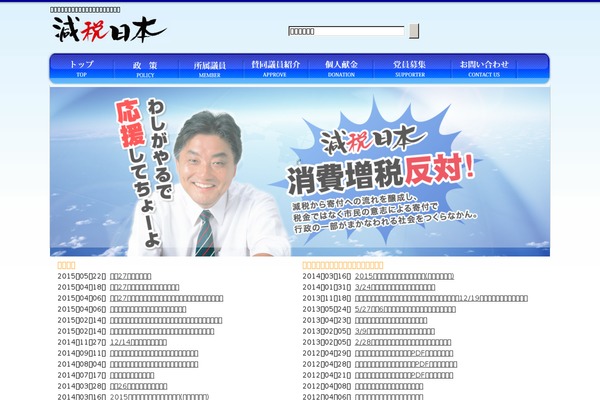The image size is (600, 400).
Task: Open the 政策 POLICY menu item
Action: pos(145,69)
